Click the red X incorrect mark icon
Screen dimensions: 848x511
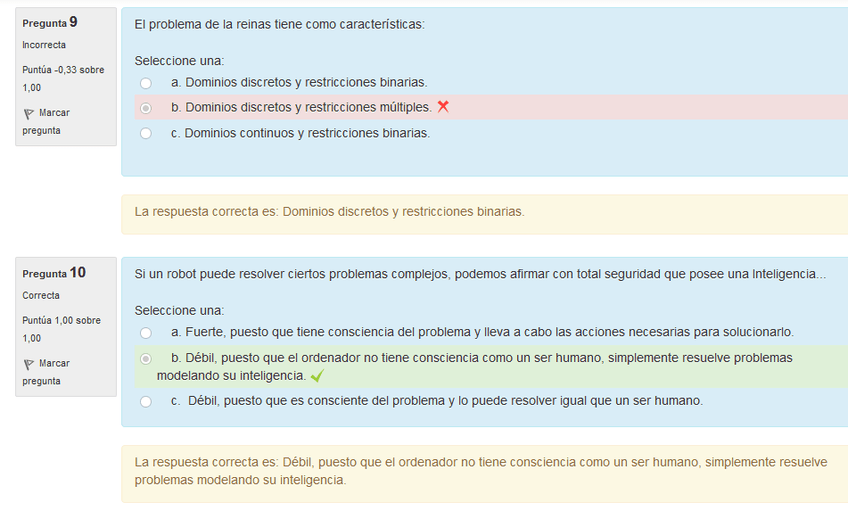[443, 107]
